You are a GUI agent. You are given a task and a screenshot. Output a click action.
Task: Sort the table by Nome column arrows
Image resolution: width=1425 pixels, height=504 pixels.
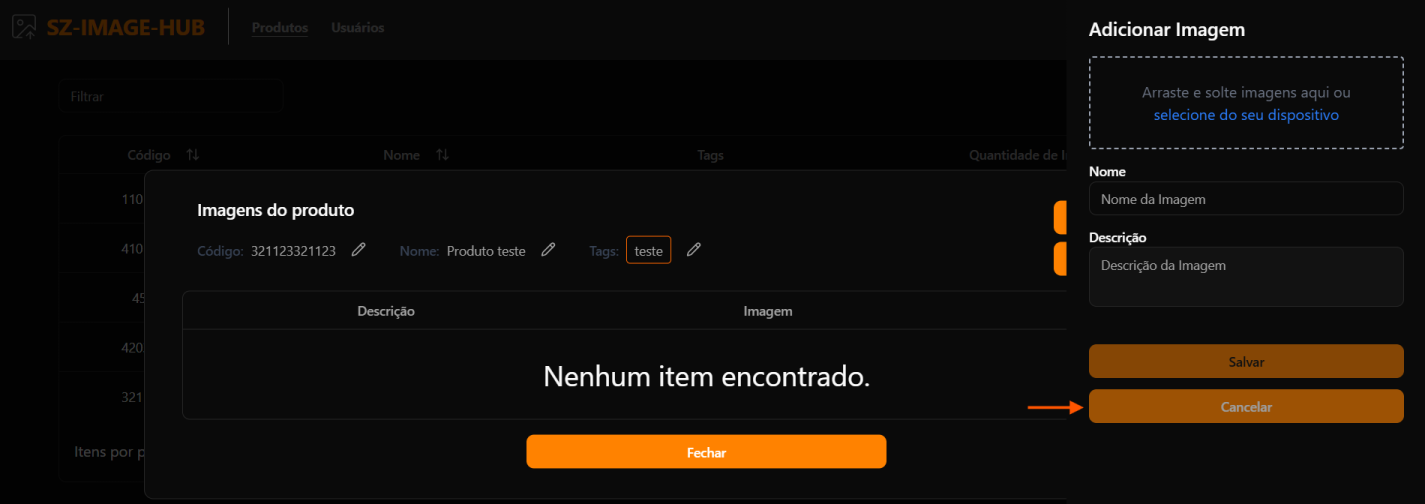(x=442, y=155)
